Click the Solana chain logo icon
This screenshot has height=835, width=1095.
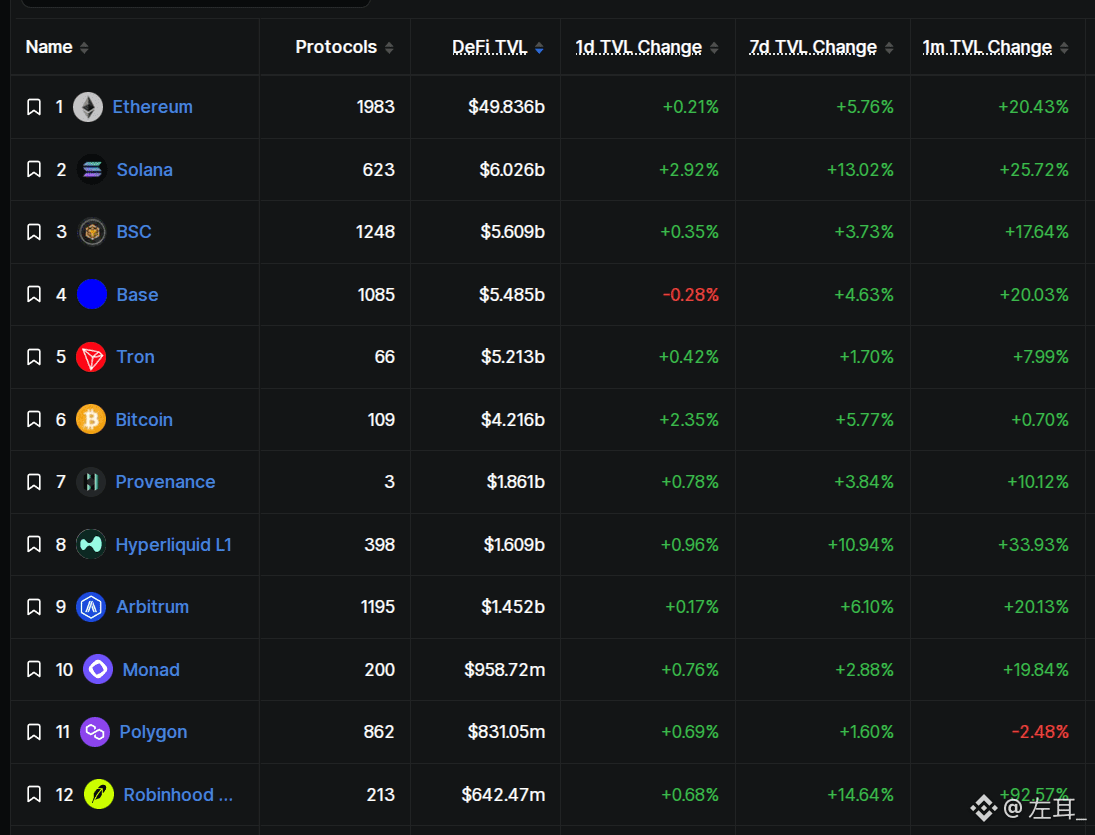tap(91, 170)
